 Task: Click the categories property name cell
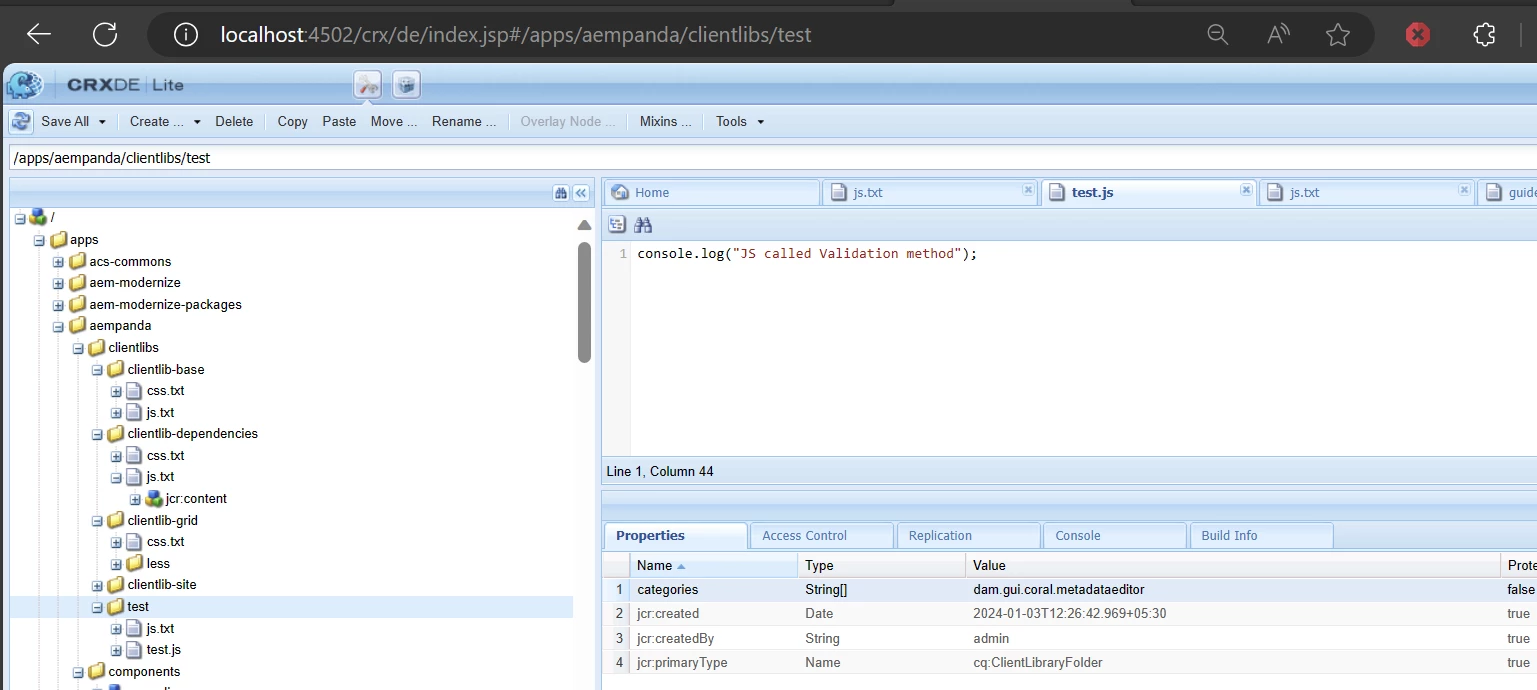click(x=714, y=590)
